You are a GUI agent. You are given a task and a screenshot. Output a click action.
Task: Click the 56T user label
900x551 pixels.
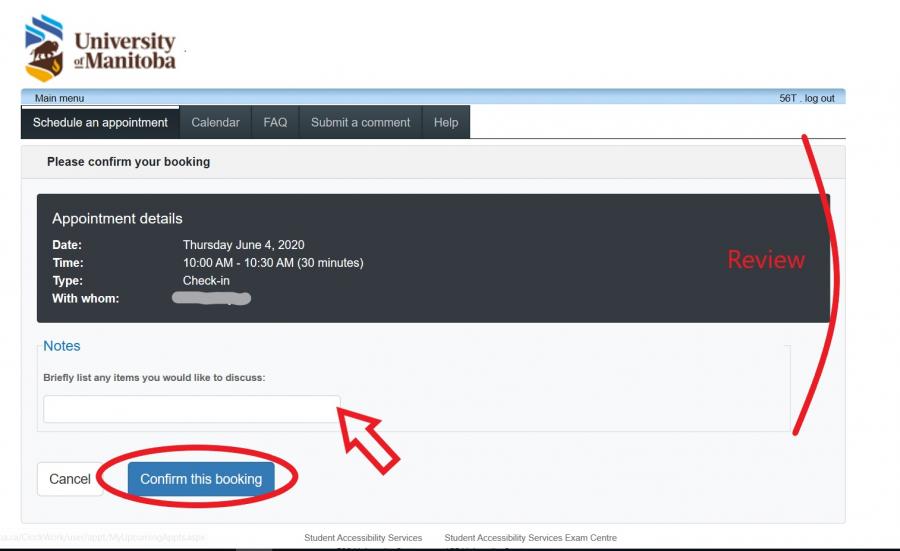pos(788,98)
